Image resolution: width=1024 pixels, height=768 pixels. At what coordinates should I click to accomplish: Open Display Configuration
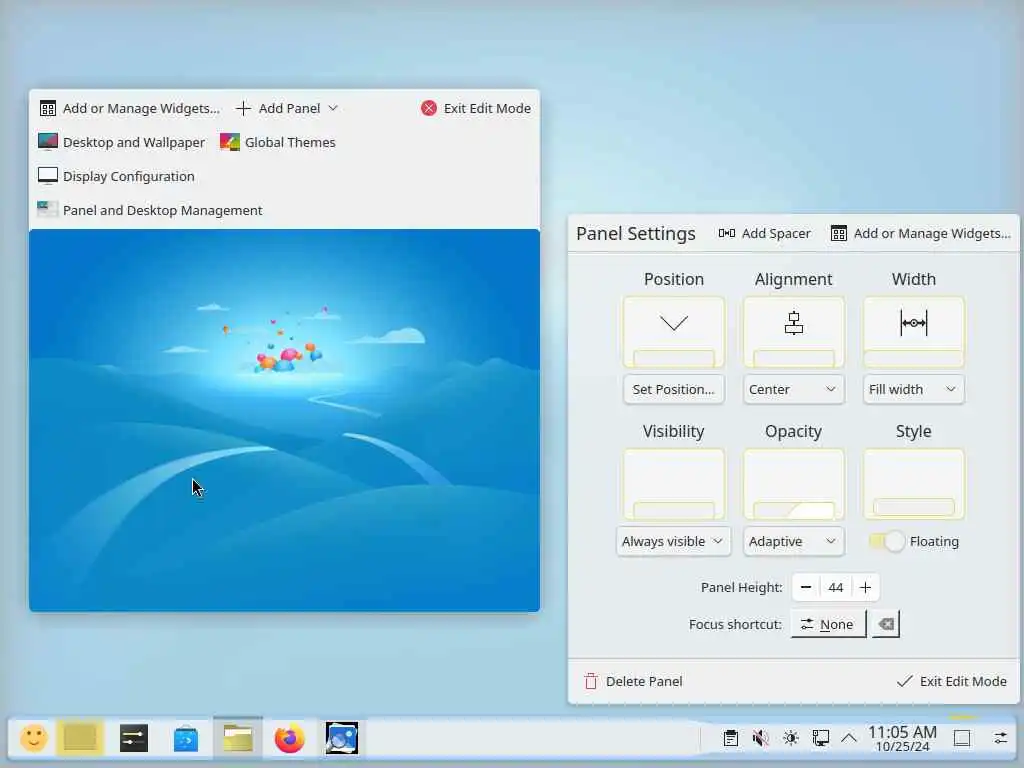pyautogui.click(x=116, y=176)
